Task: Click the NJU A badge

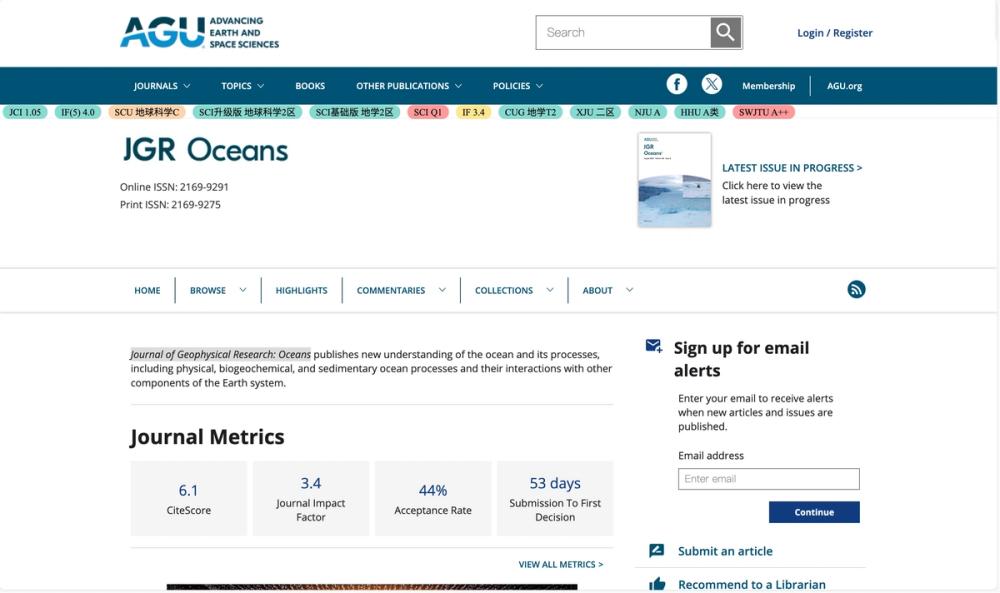Action: [647, 112]
